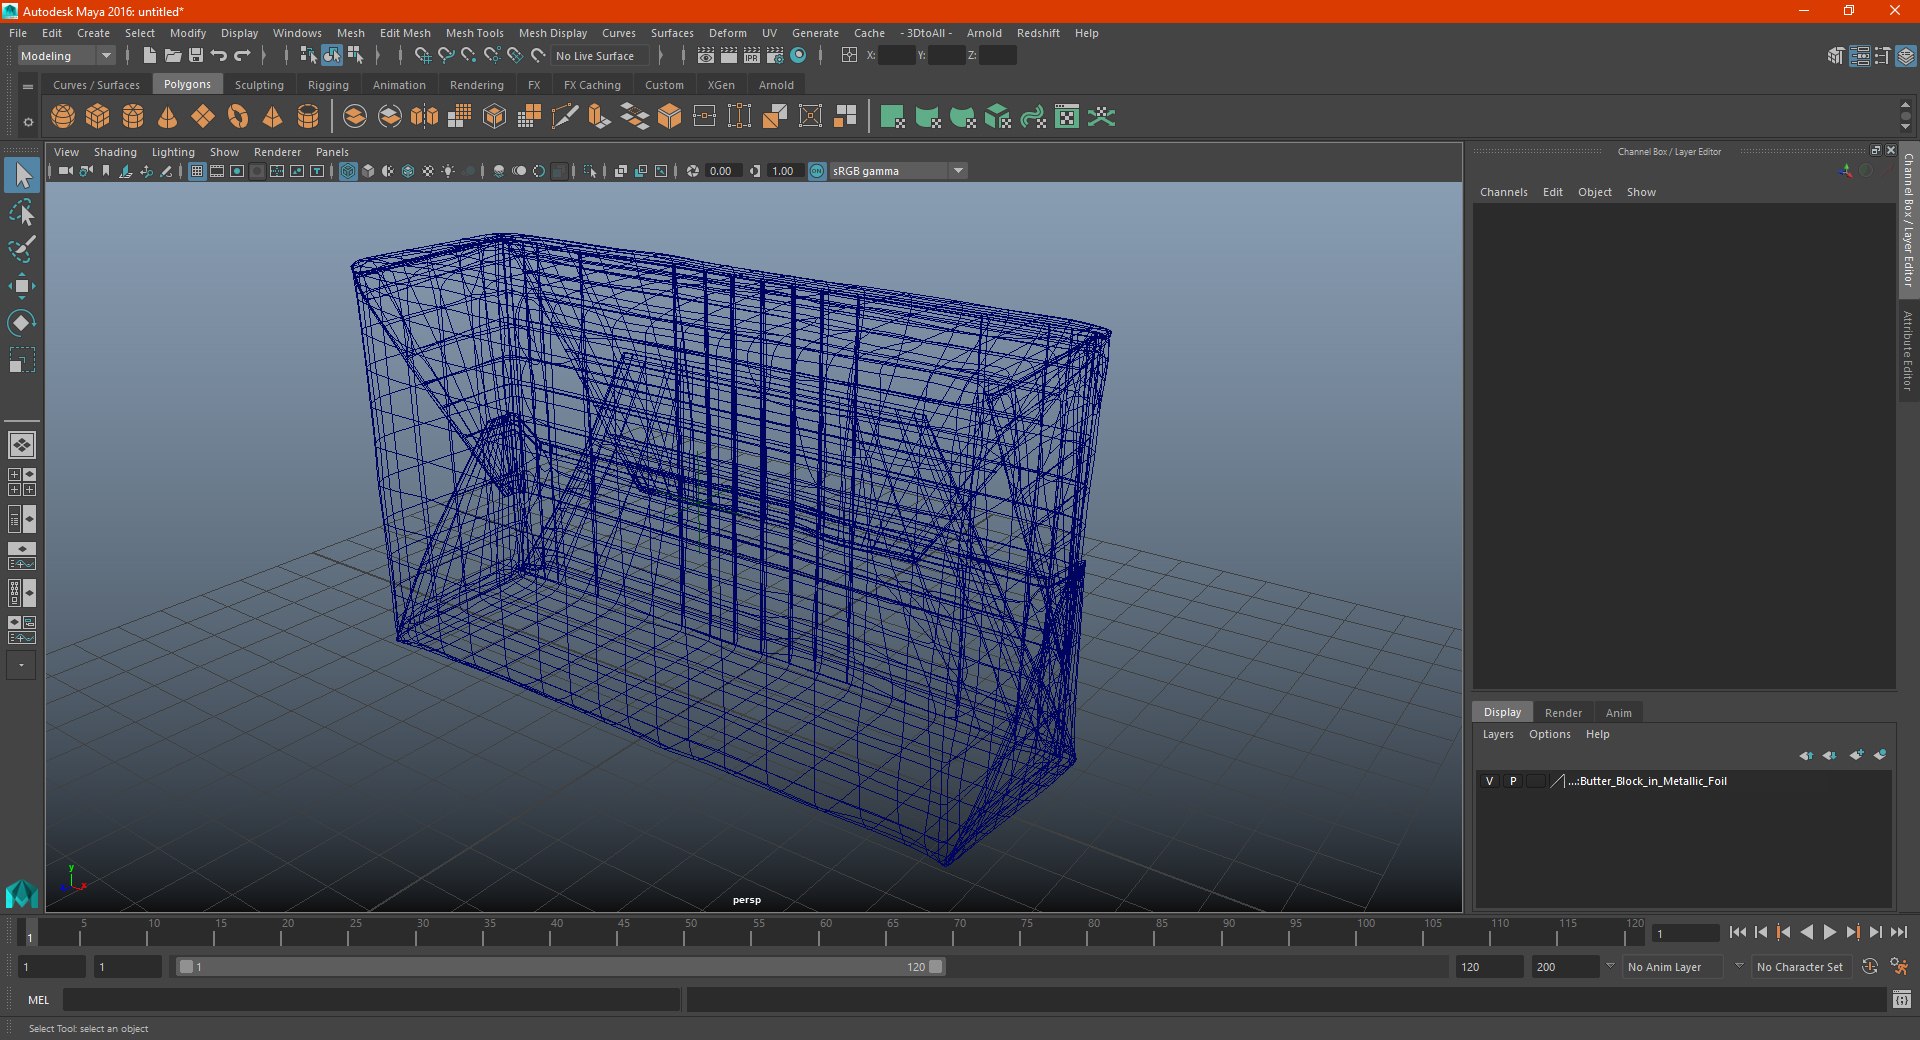This screenshot has height=1040, width=1920.
Task: Open the No Anim Layer dropdown arrow
Action: (1610, 967)
